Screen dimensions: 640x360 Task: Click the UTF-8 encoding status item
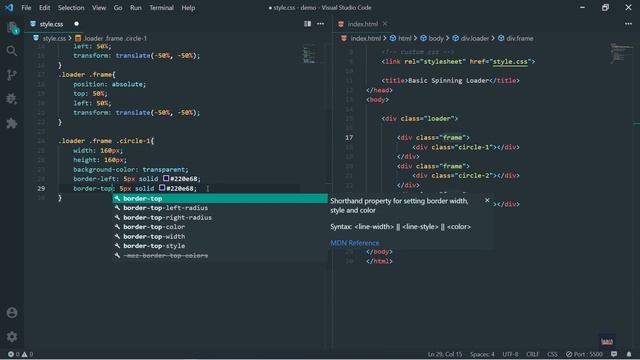[510, 354]
